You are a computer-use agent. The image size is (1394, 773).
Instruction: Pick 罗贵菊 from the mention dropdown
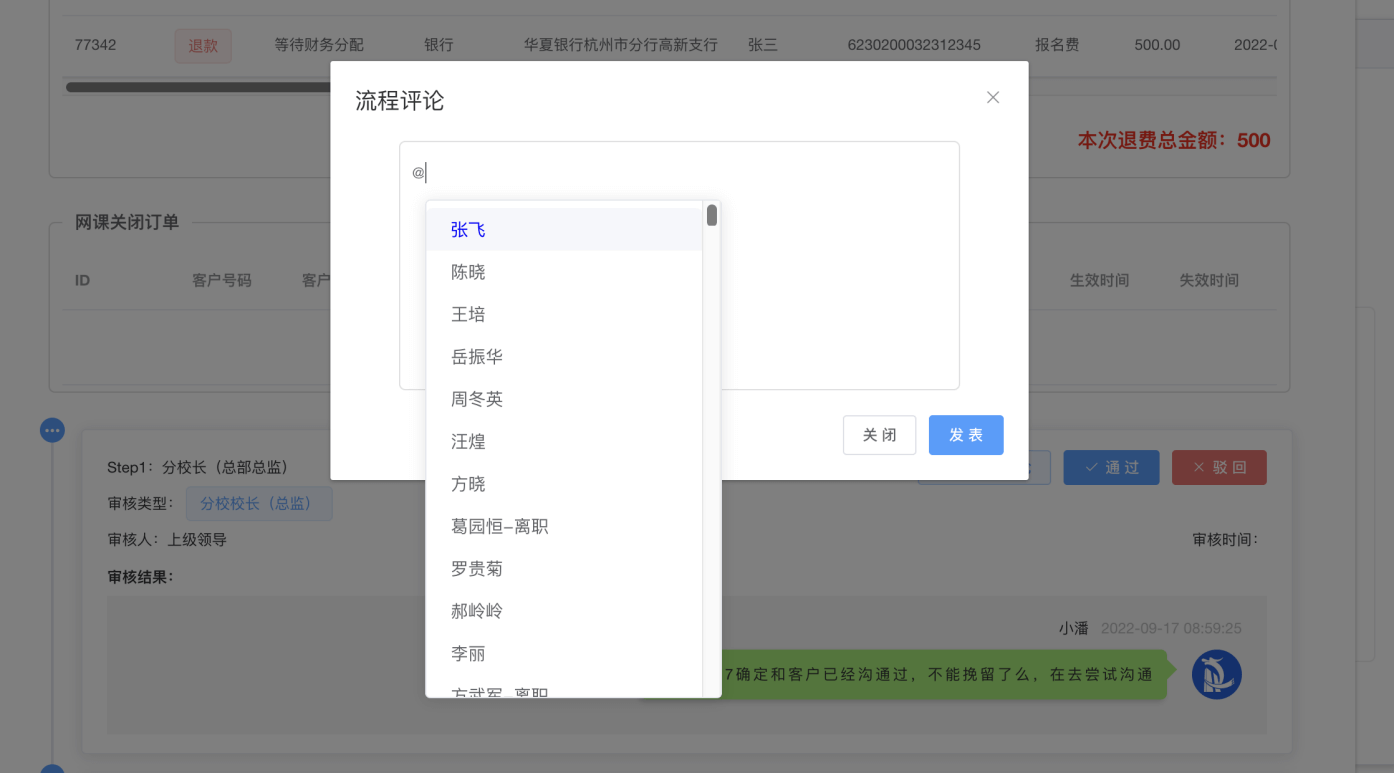477,569
